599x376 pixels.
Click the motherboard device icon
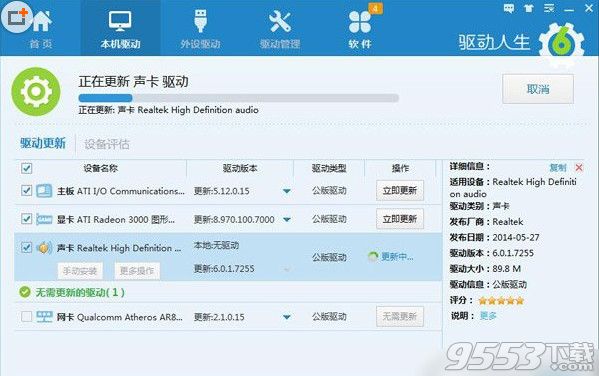(44, 191)
